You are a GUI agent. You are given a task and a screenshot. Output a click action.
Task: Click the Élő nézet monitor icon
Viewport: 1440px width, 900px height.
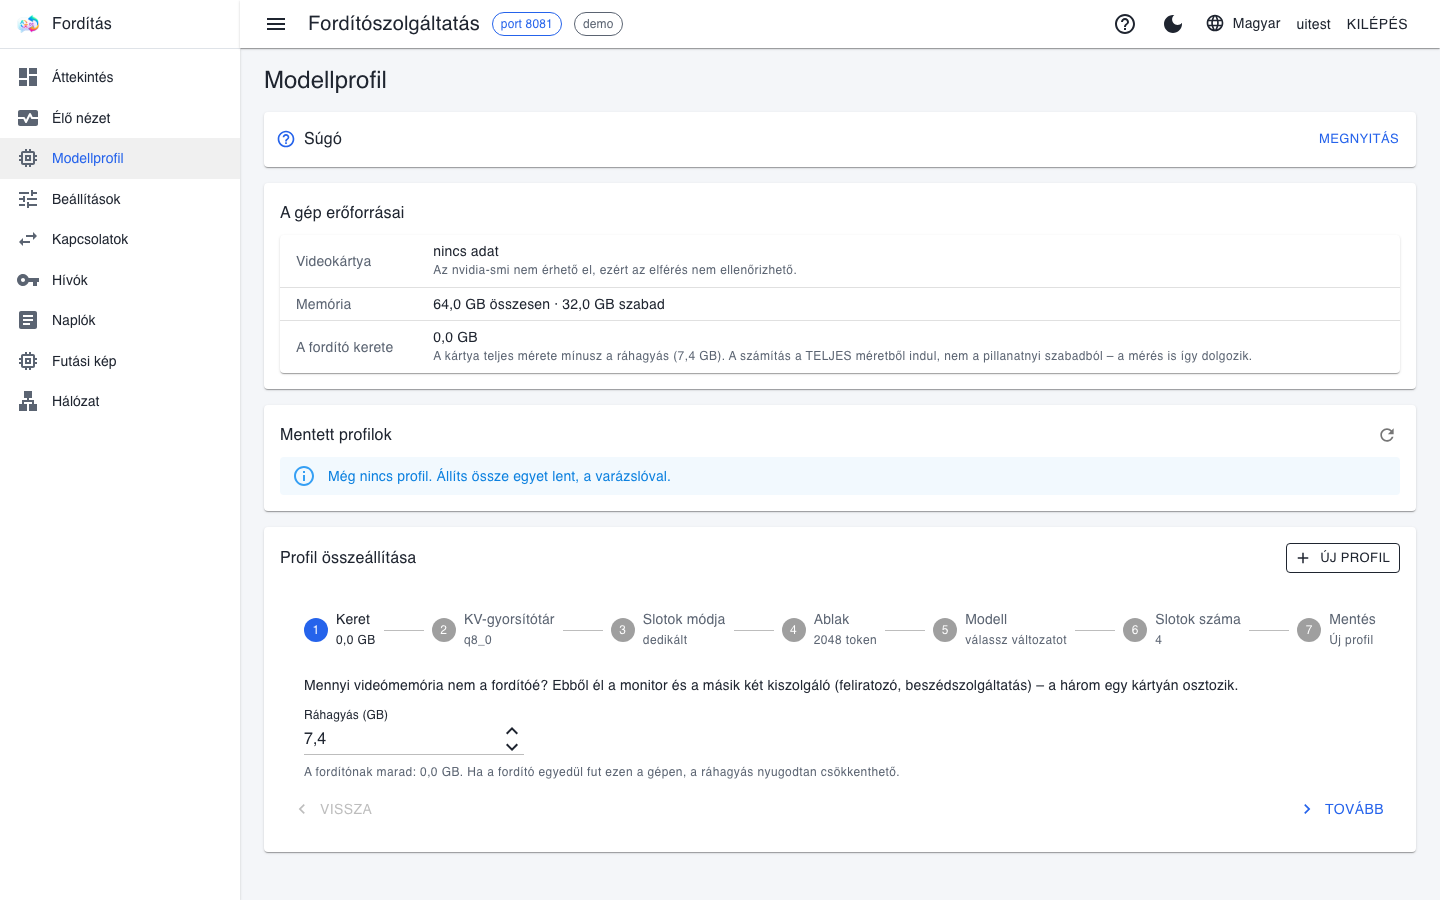point(28,118)
